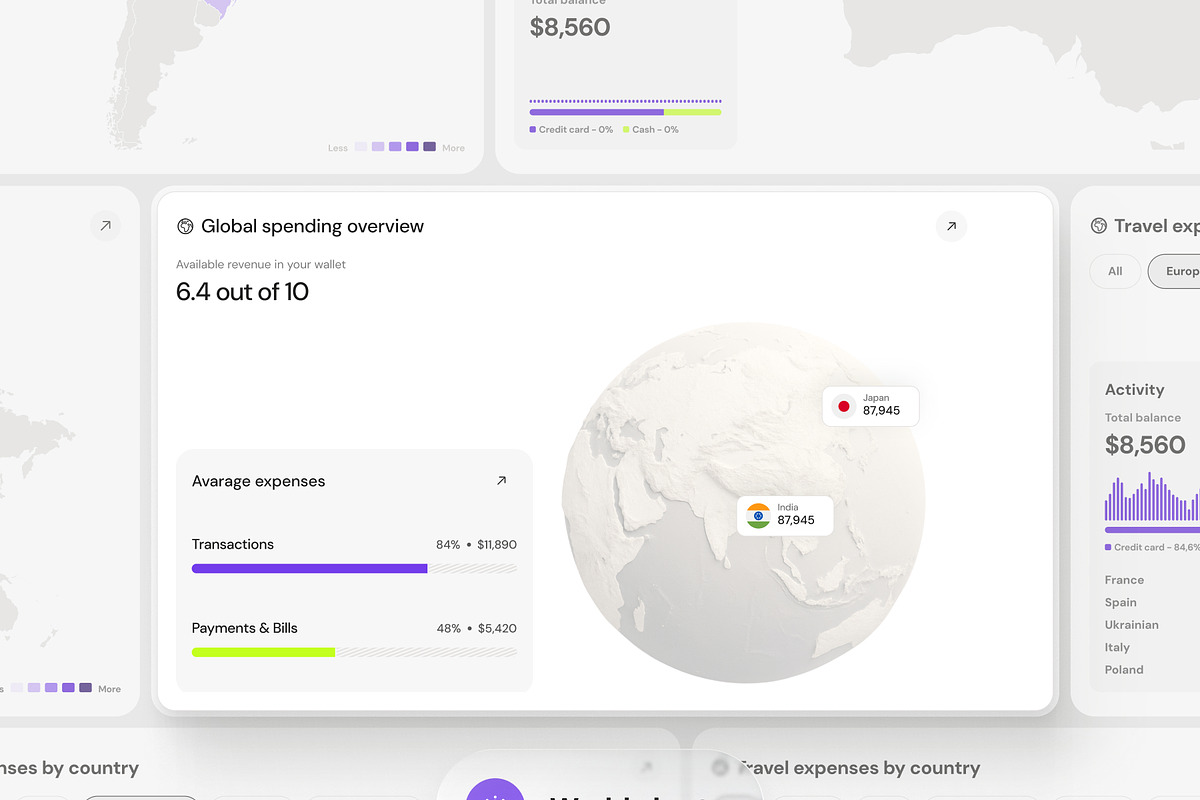Click the India flag icon
The image size is (1200, 800).
758,516
